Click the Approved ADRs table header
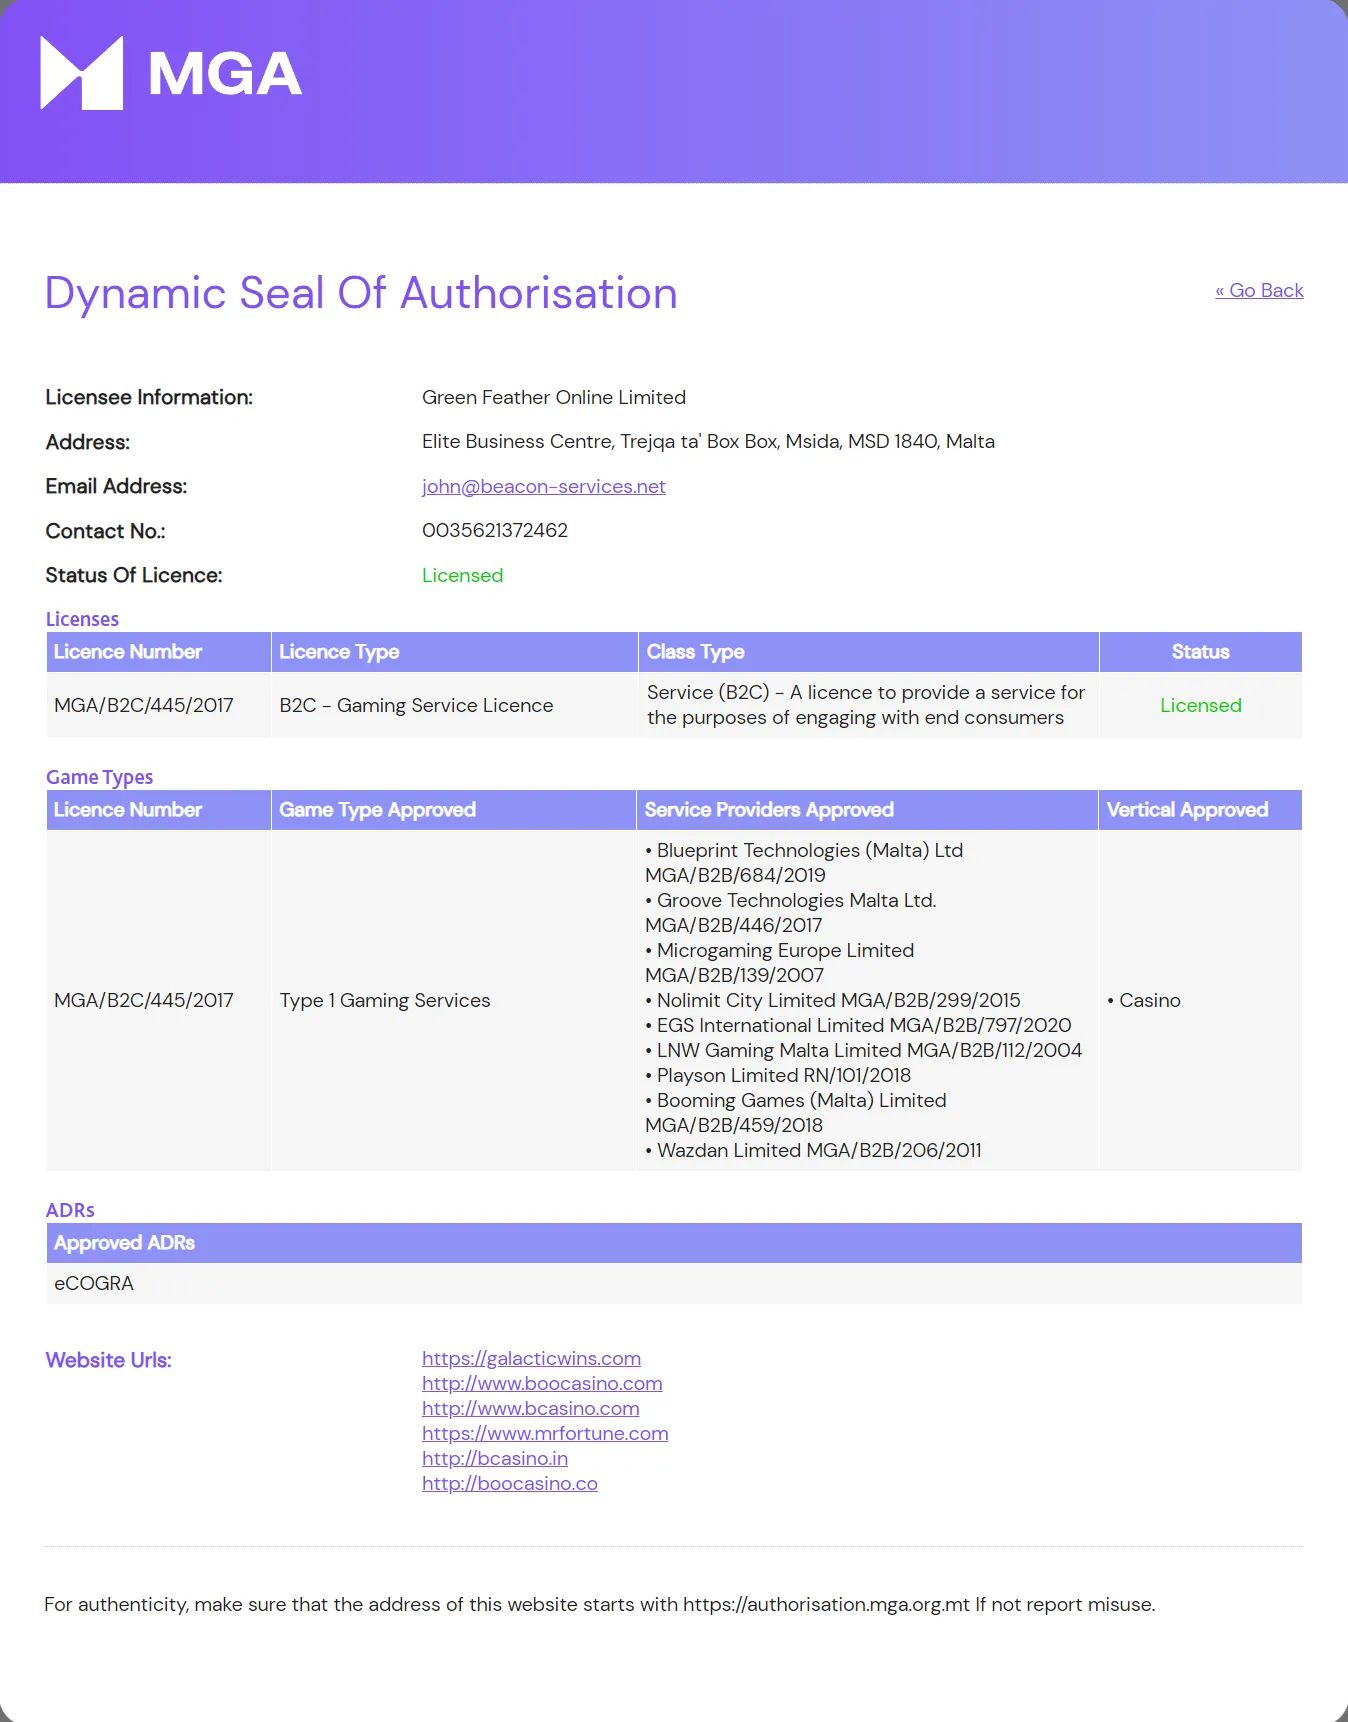1348x1722 pixels. [124, 1243]
